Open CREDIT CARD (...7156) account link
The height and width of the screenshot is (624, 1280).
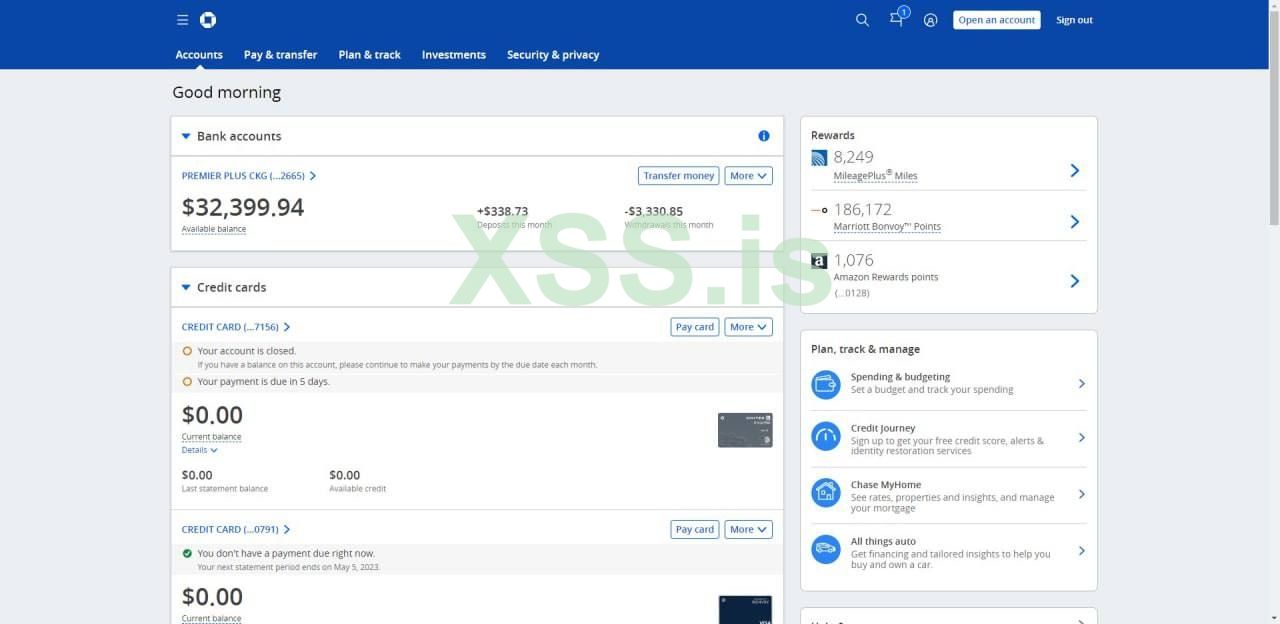236,327
